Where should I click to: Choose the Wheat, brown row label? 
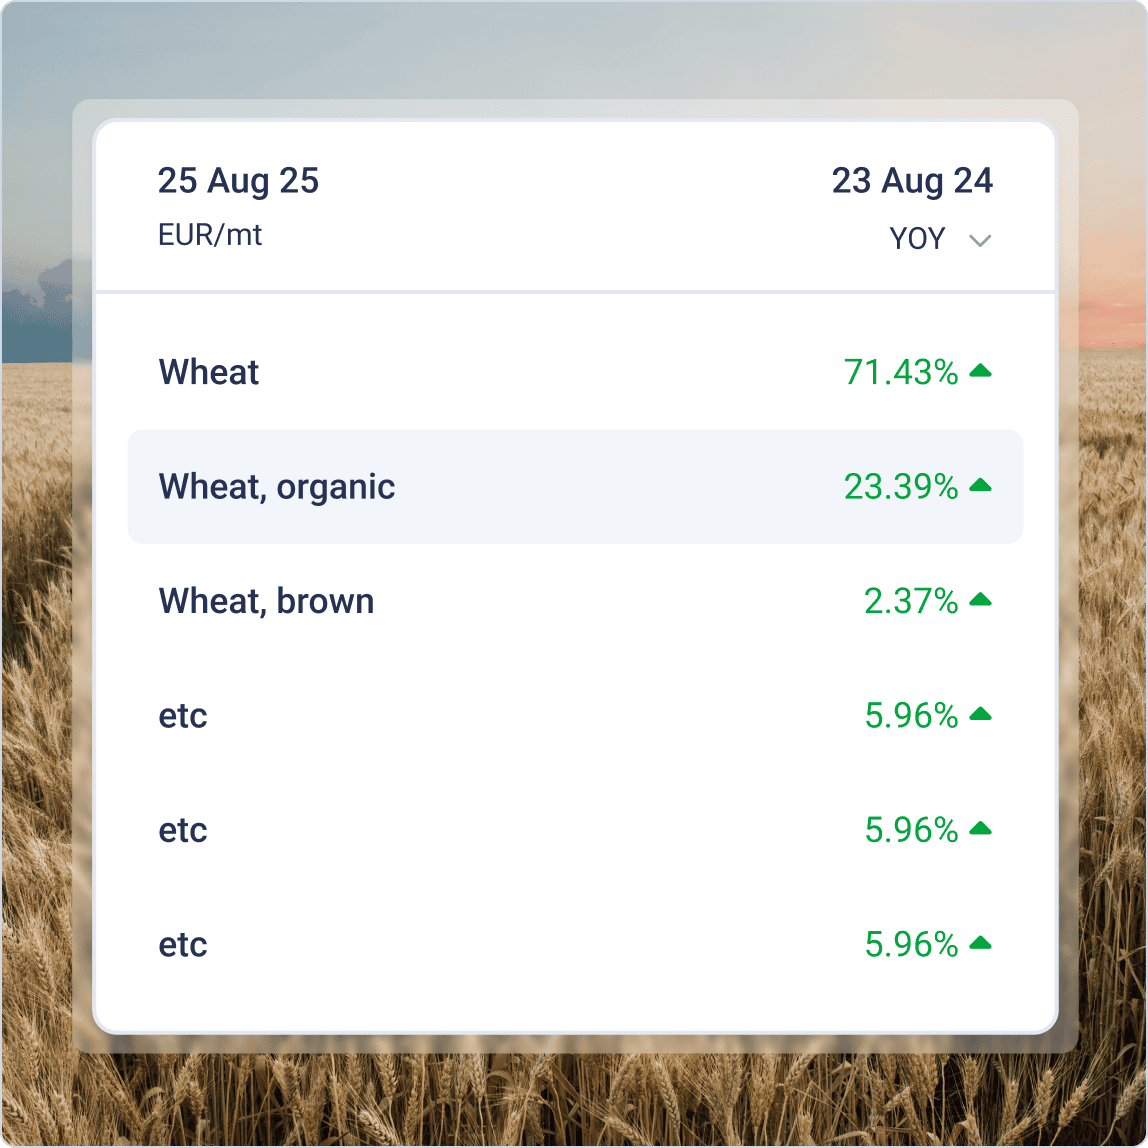pyautogui.click(x=266, y=601)
